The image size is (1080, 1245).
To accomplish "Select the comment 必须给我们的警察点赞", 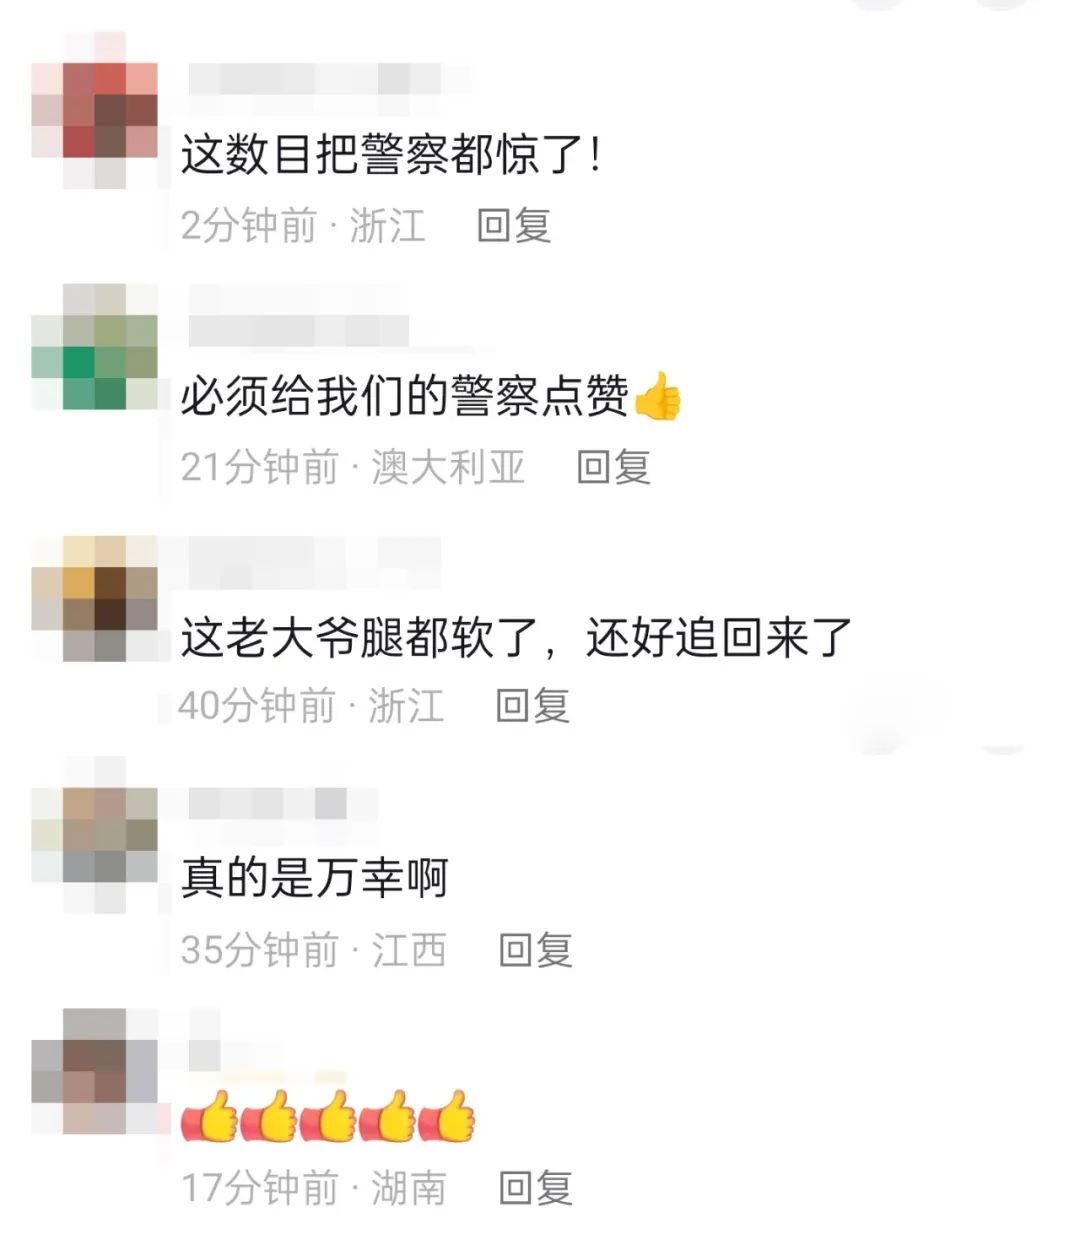I will tap(431, 396).
